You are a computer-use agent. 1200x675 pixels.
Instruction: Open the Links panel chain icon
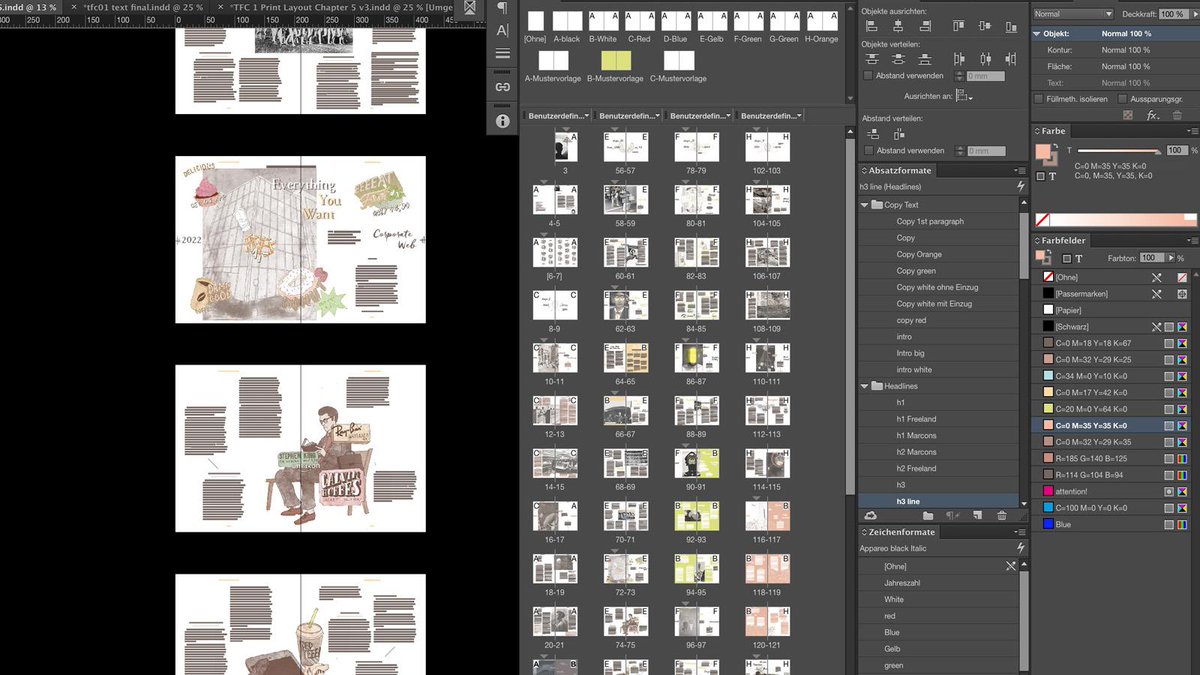(x=502, y=87)
